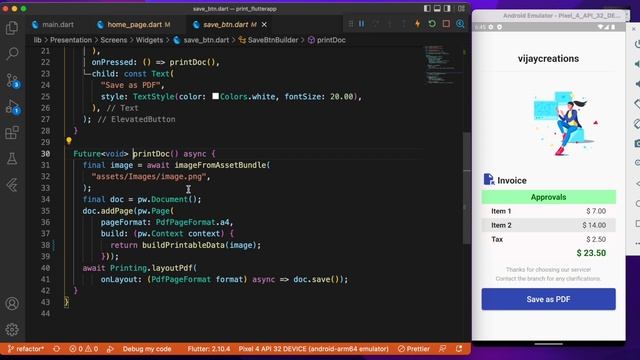640x360 pixels.
Task: Tap the vijaycreations title in emulator
Action: point(548,59)
